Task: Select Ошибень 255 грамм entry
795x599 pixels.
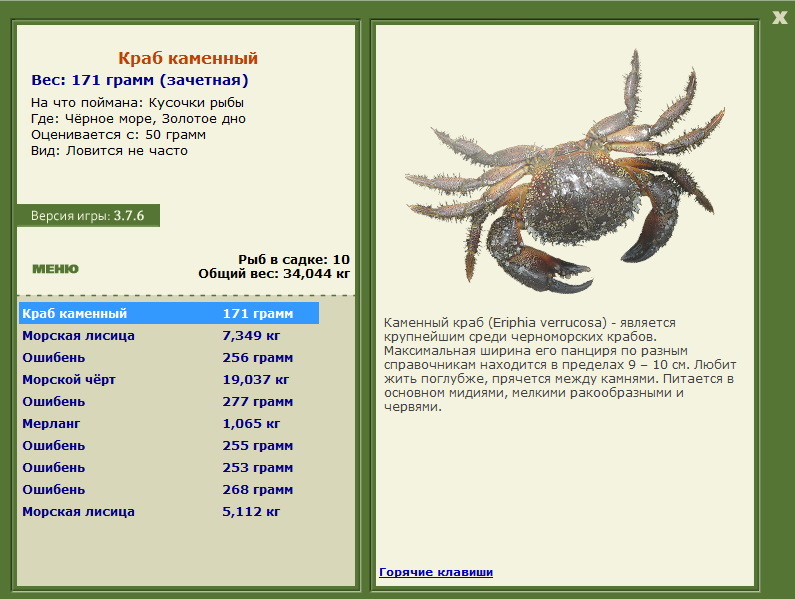Action: tap(169, 445)
